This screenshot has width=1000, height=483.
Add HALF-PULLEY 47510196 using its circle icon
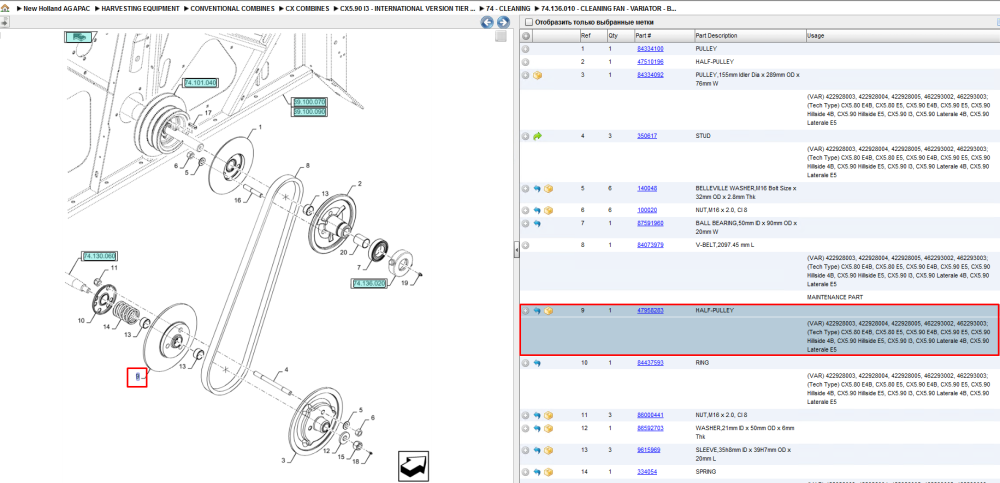click(526, 62)
